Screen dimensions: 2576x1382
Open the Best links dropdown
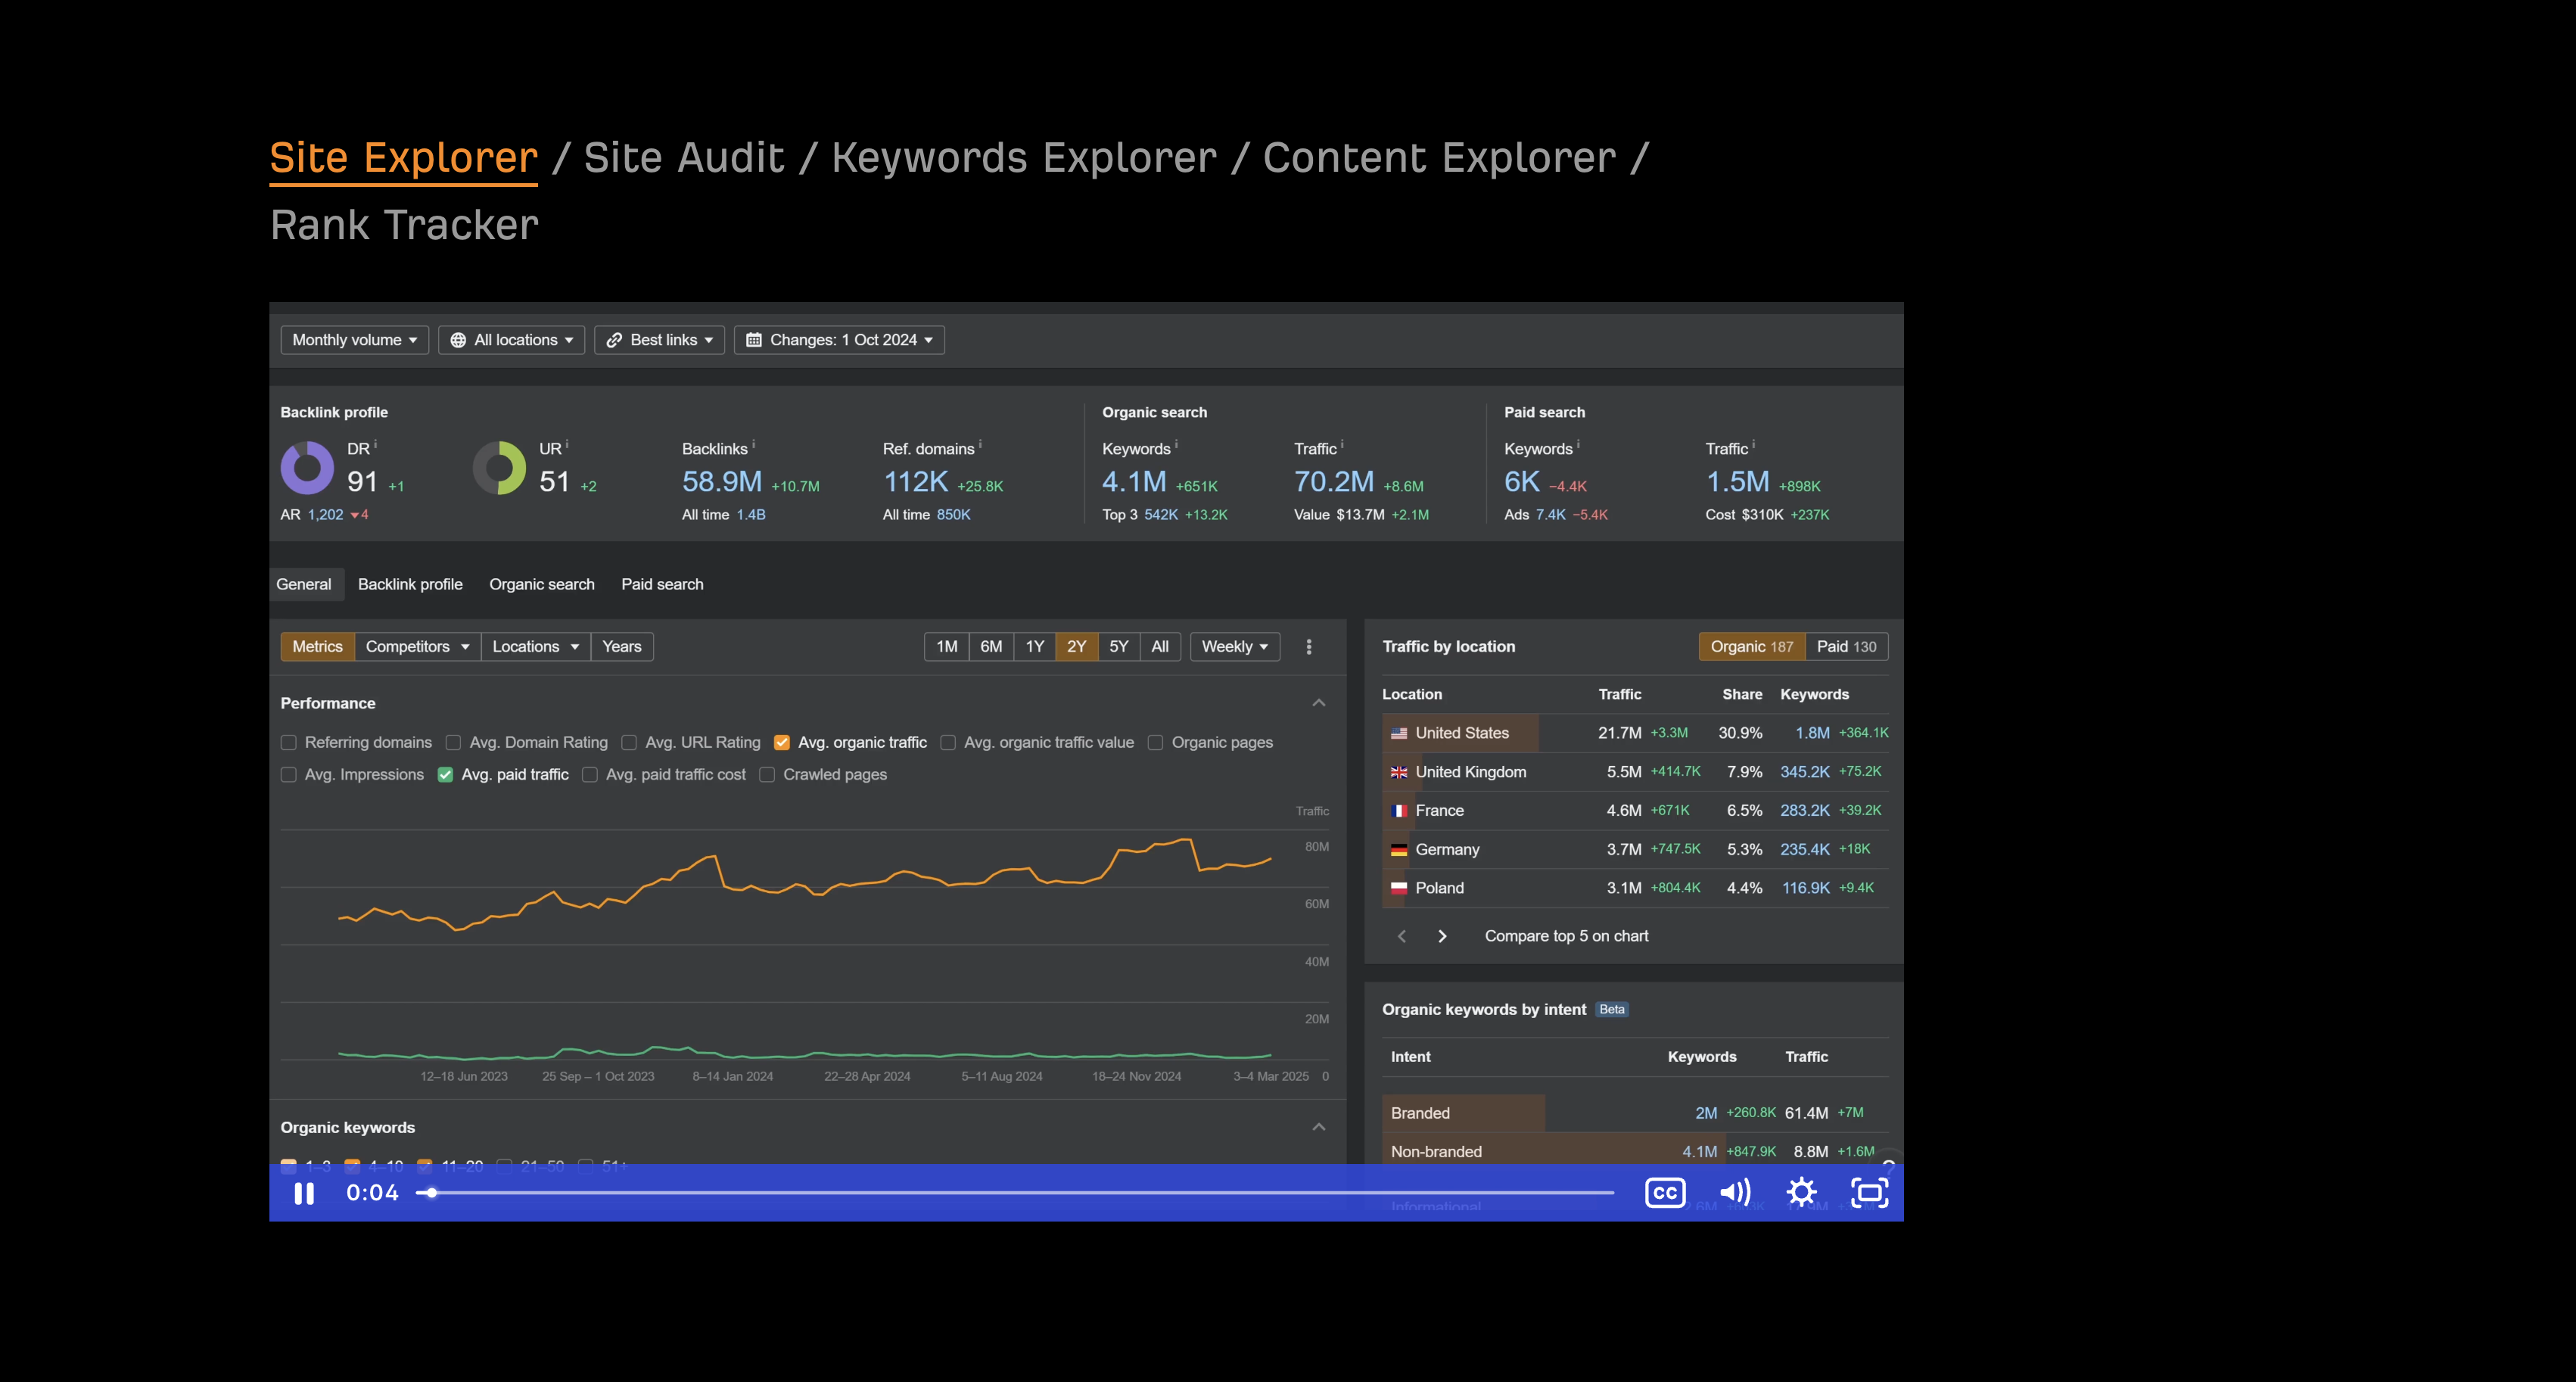[659, 340]
